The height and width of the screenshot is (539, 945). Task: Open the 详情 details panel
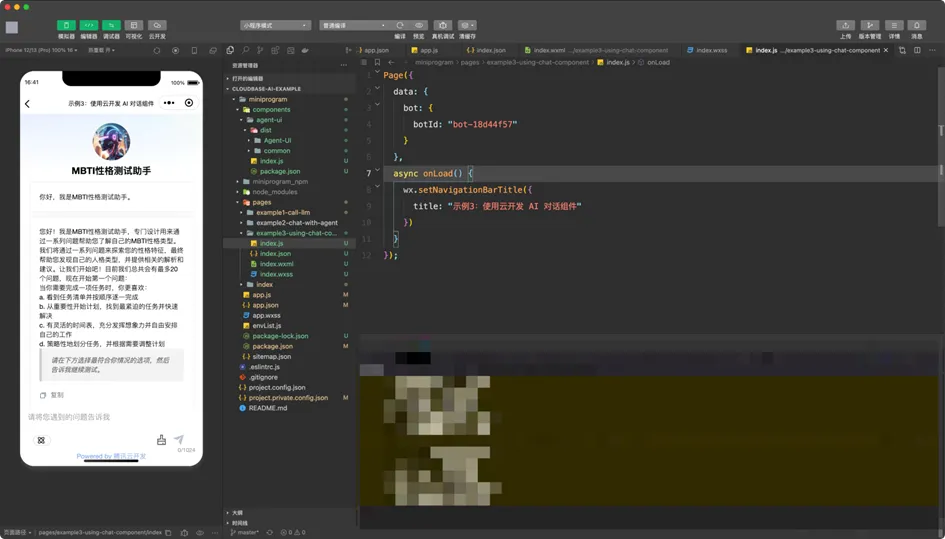pyautogui.click(x=894, y=25)
